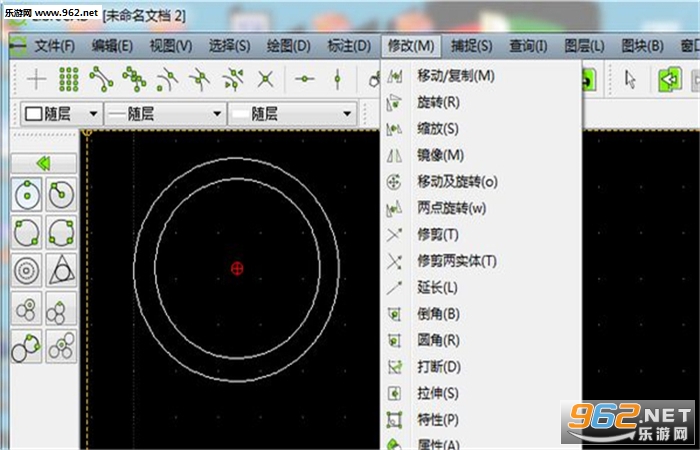Choose 缩放(S) from the modify menu
Viewport: 700px width, 450px height.
(x=481, y=129)
